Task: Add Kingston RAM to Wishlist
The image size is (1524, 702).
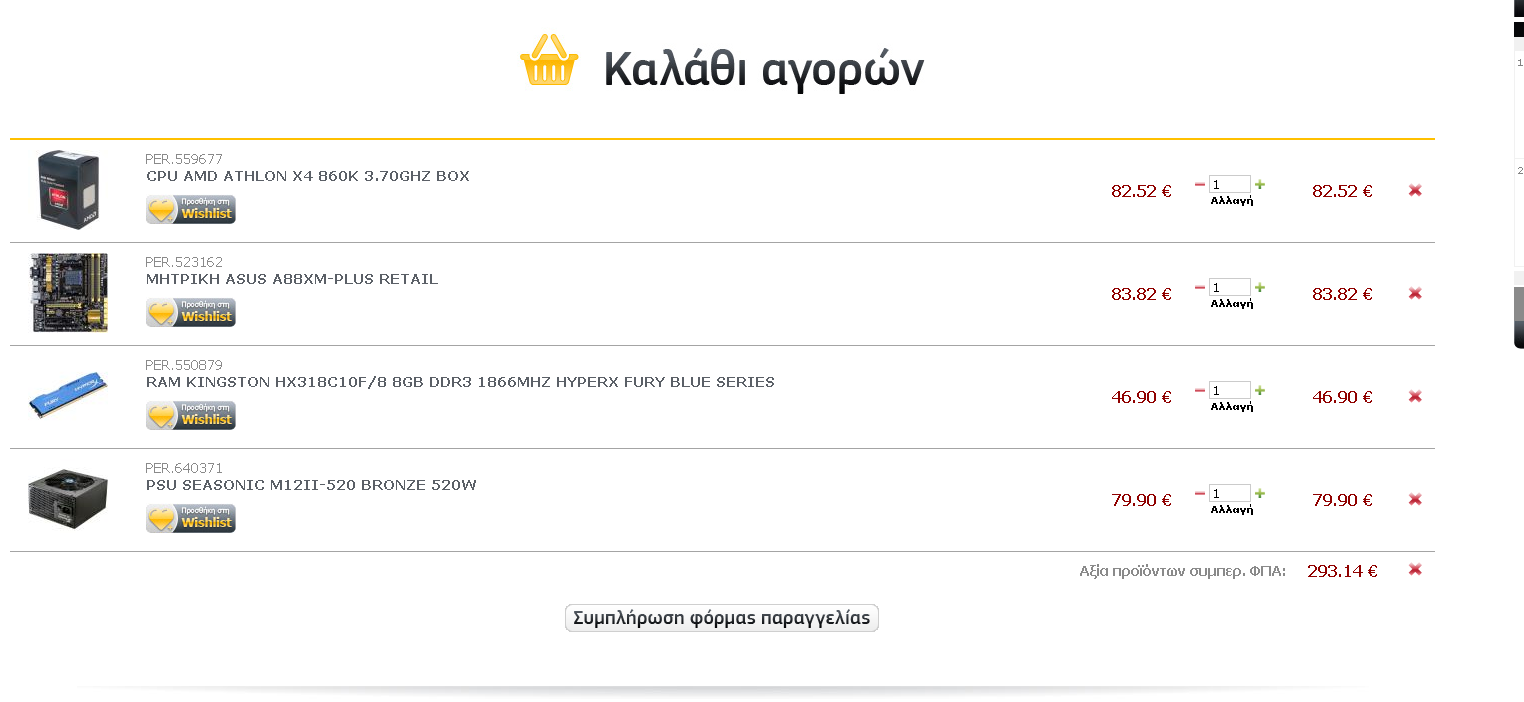Action: coord(191,415)
